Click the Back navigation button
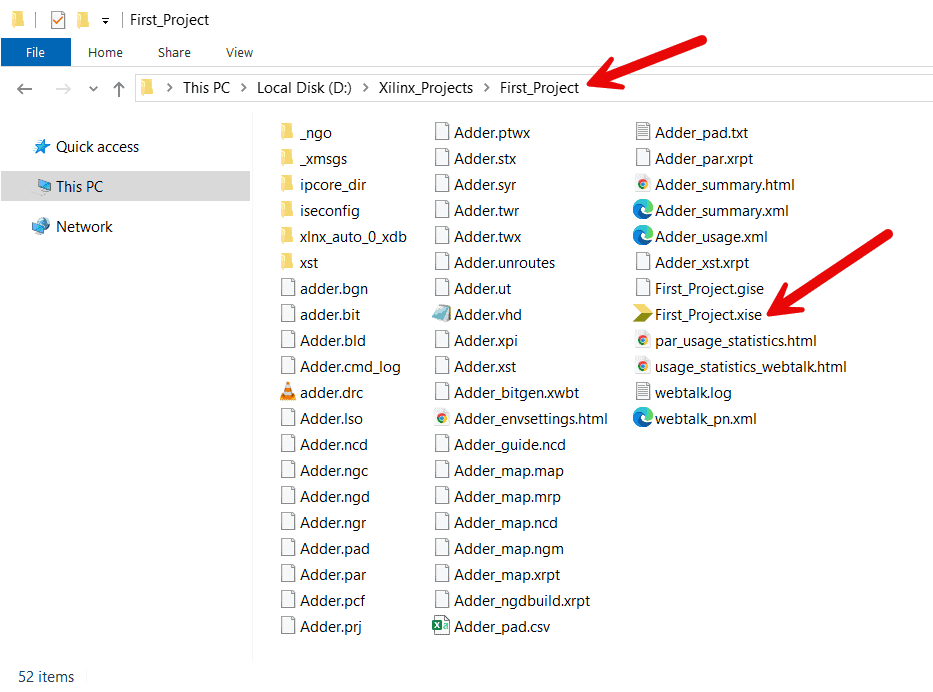This screenshot has height=692, width=933. tap(24, 88)
